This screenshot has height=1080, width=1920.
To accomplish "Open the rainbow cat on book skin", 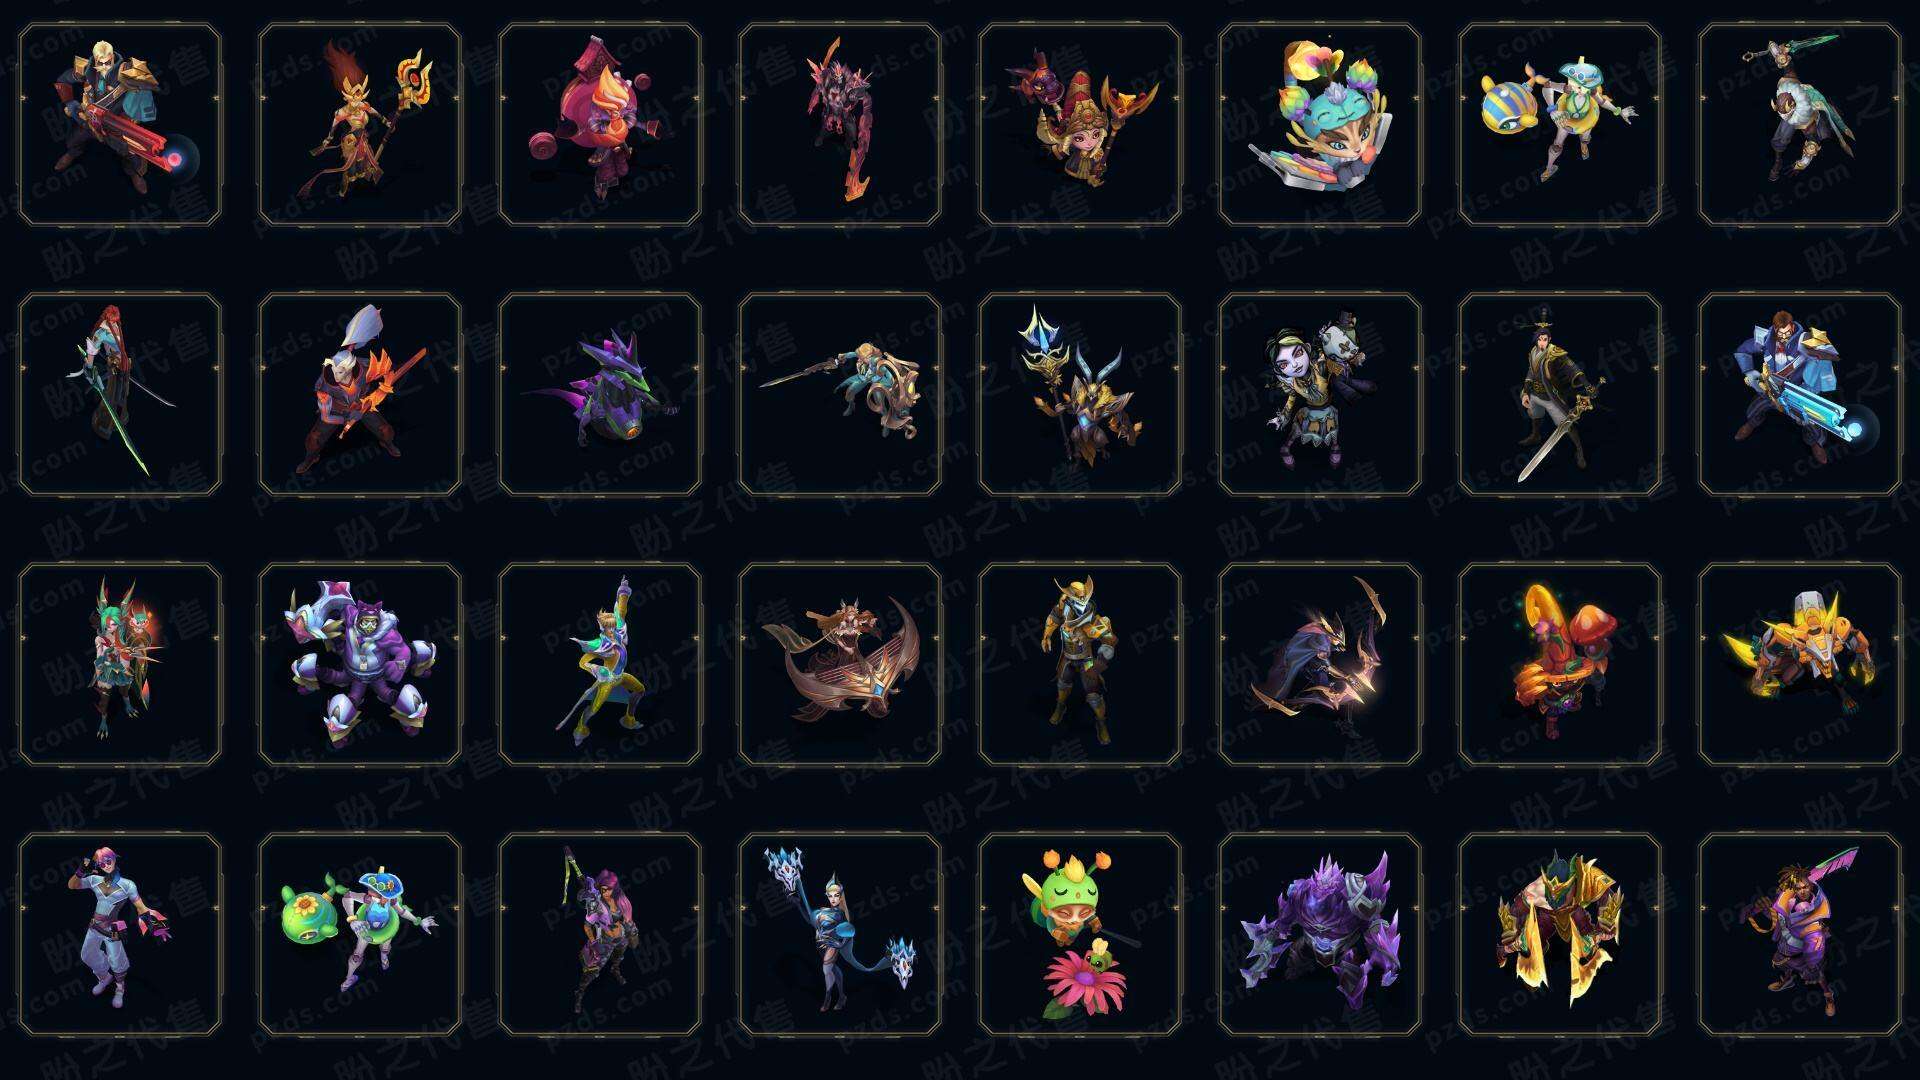I will pyautogui.click(x=1320, y=125).
